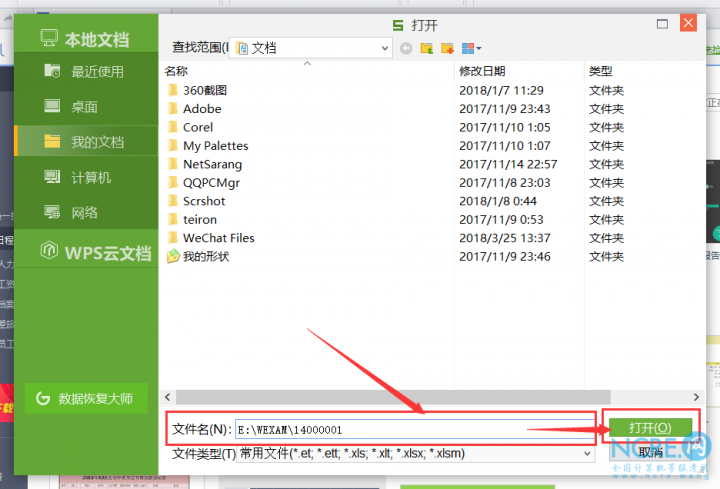Open the 最近使用 (recent) sidebar item
Screen dimensions: 720x489
coord(86,72)
